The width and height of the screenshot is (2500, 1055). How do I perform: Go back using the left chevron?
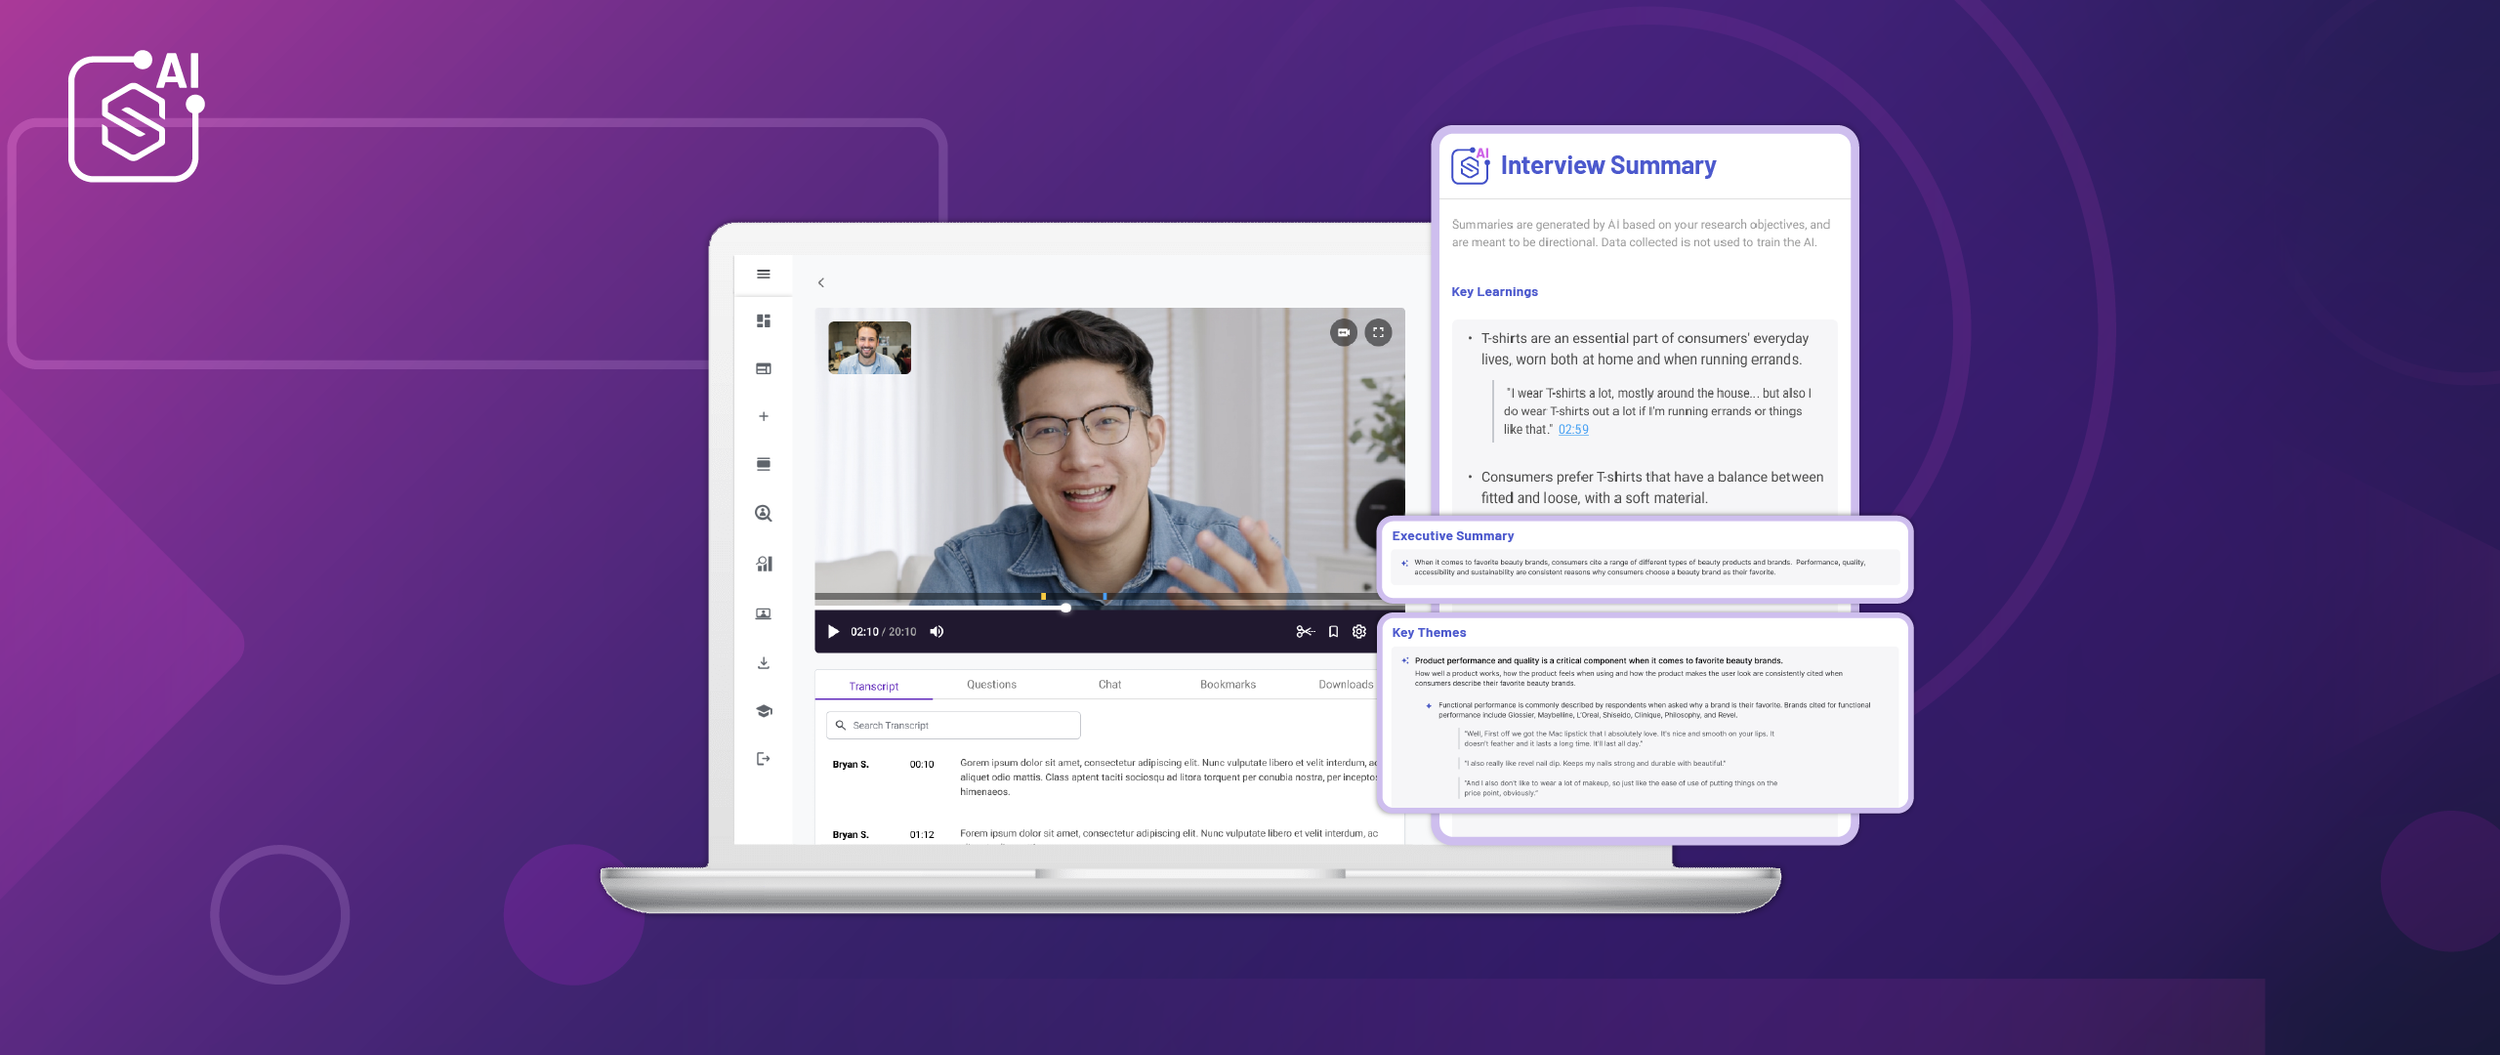coord(821,283)
